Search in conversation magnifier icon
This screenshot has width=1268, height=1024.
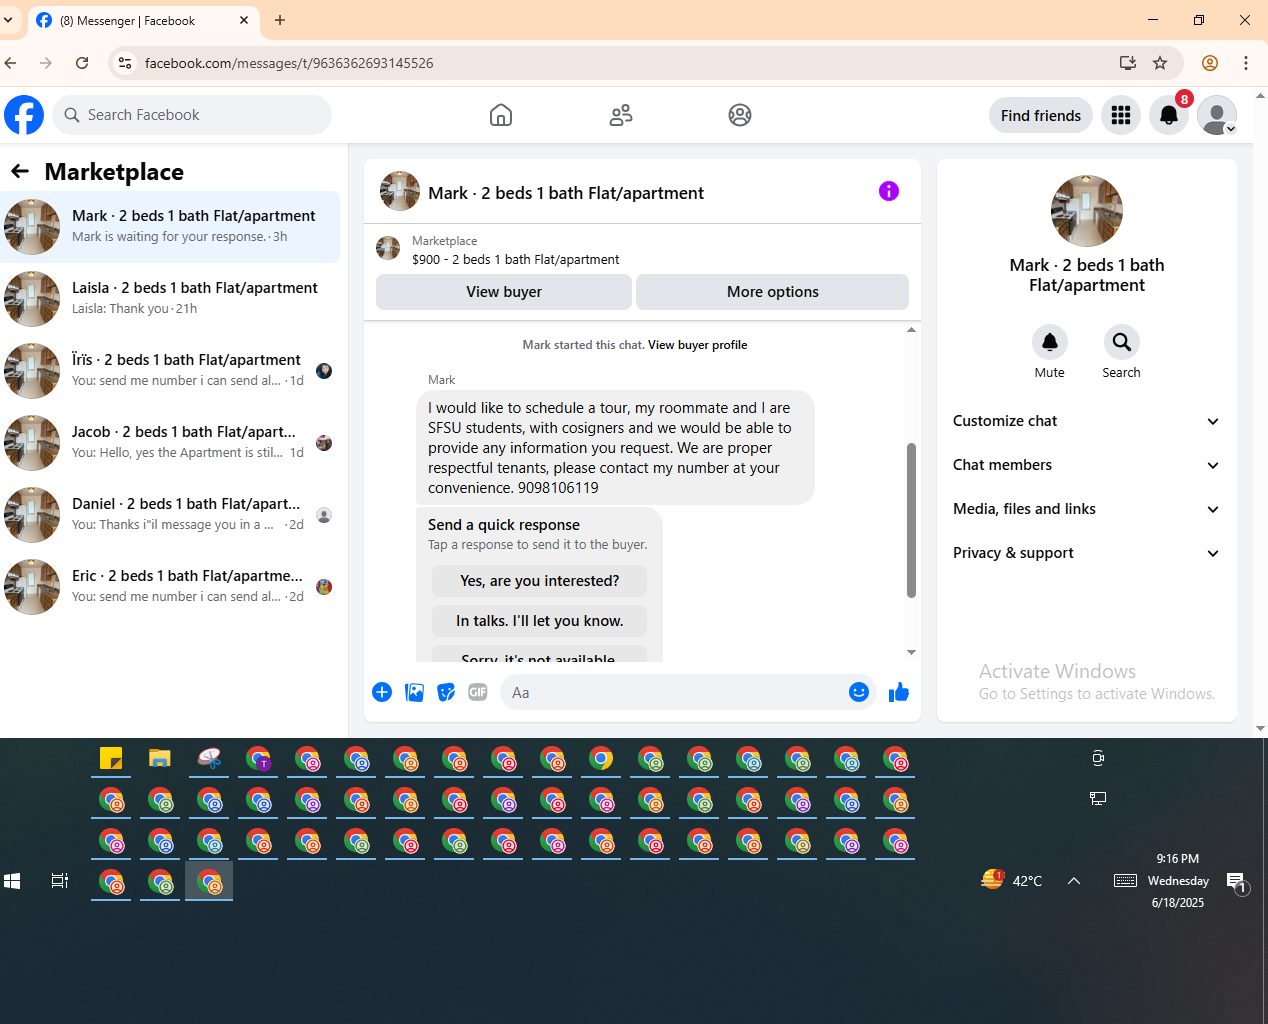pos(1122,342)
